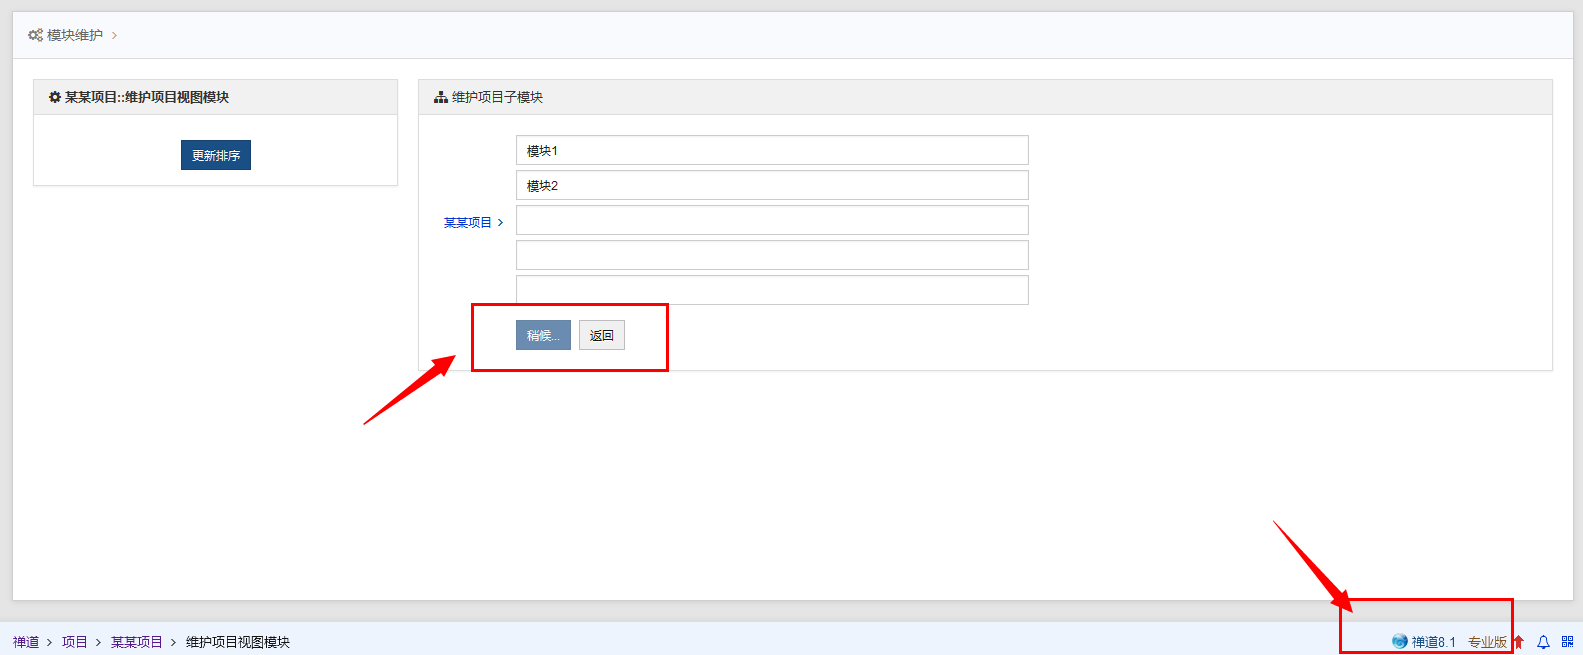Click the third (first empty) module field
Screen dimensions: 1583x655
pos(771,220)
